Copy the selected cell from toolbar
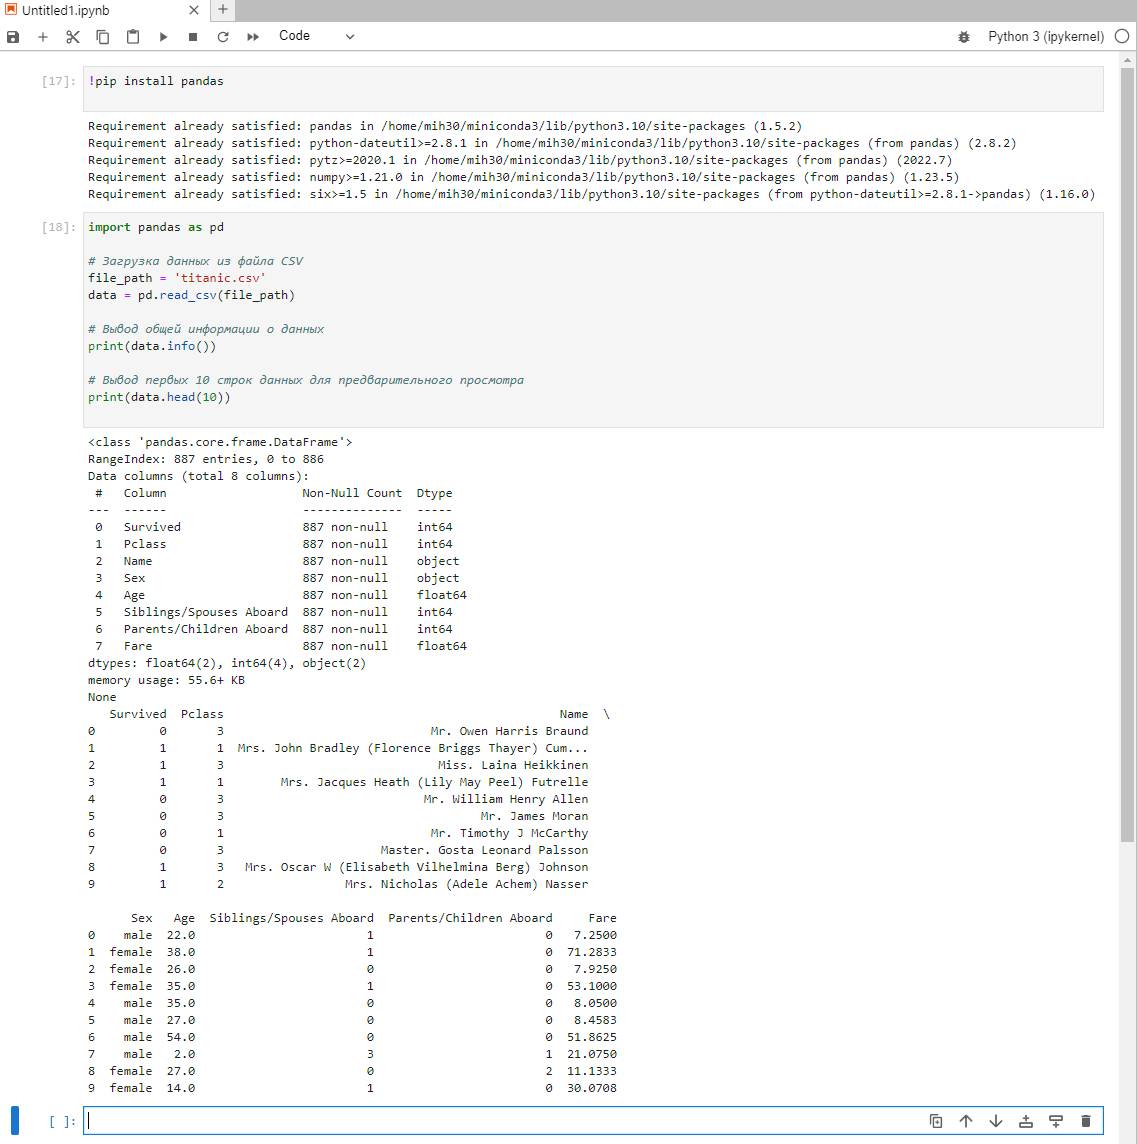This screenshot has height=1144, width=1137. 103,37
